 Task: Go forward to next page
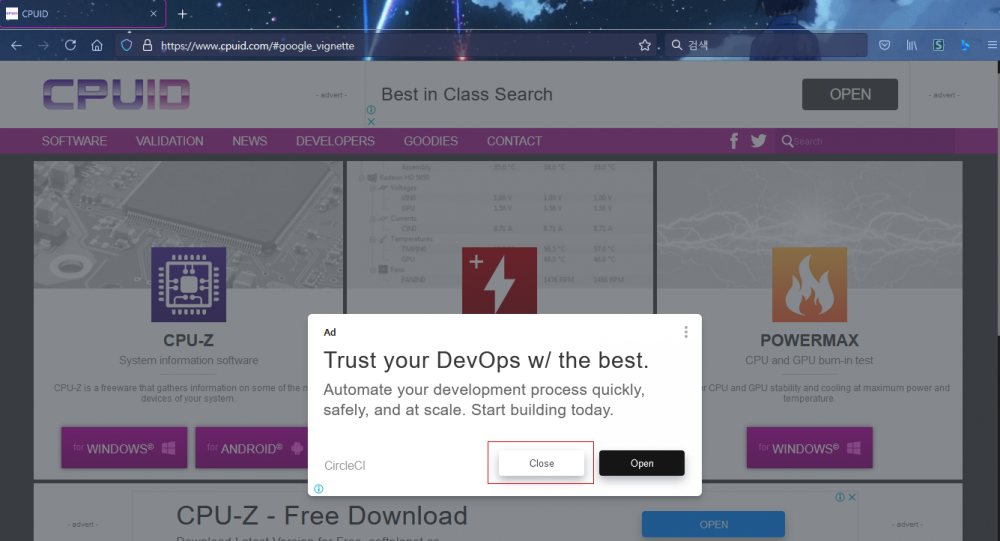[43, 45]
